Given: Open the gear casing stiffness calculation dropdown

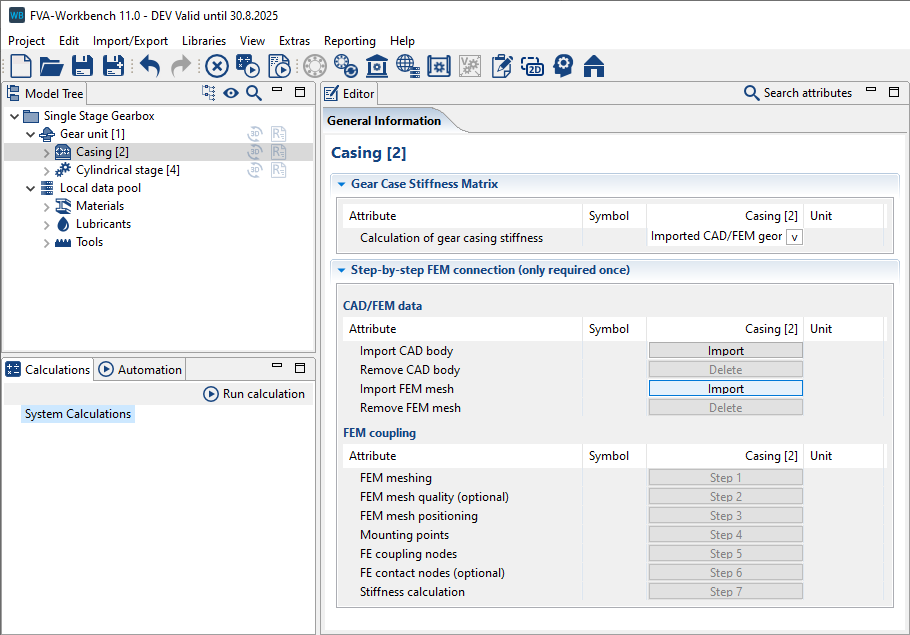Looking at the screenshot, I should click(x=794, y=237).
